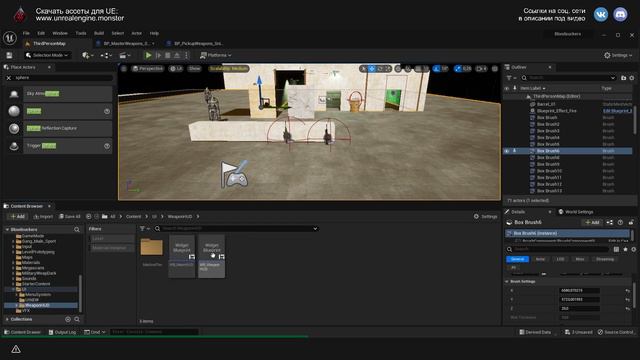640x360 pixels.
Task: Maximize or restore the viewport layout
Action: pyautogui.click(x=495, y=69)
